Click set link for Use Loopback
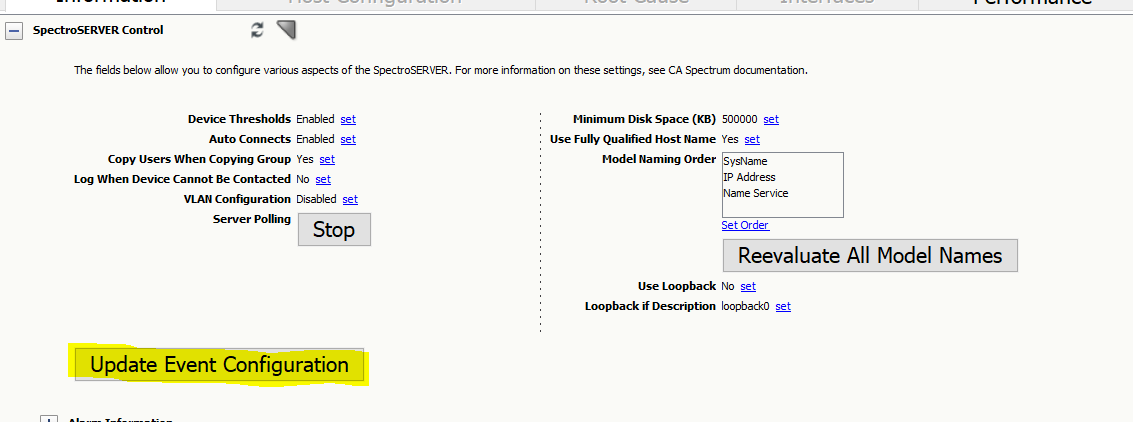Viewport: 1133px width, 422px height. (748, 287)
